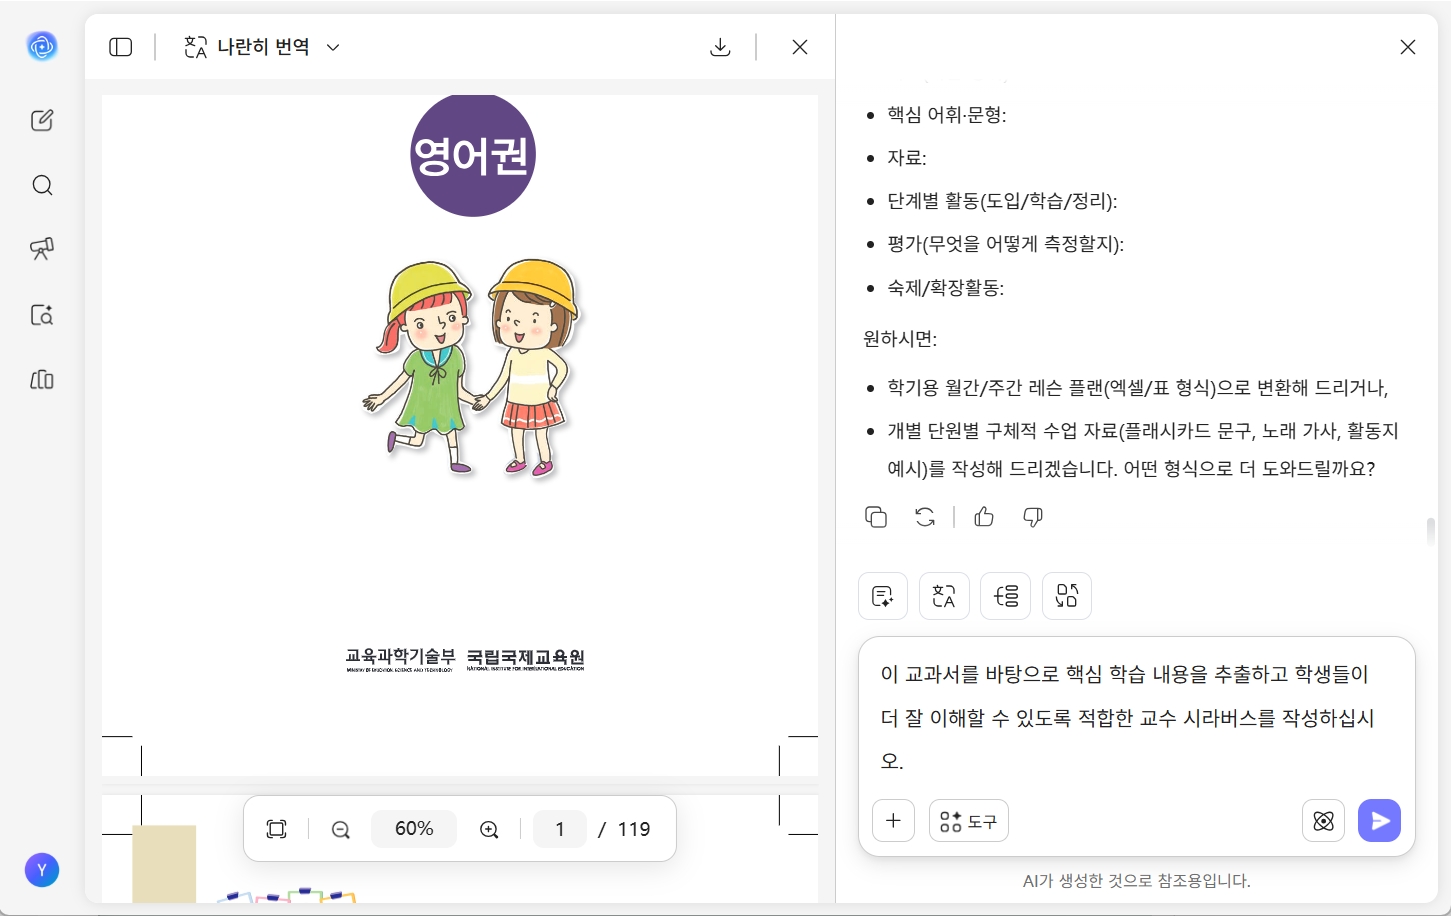Viewport: 1451px width, 916px height.
Task: Send the typed message
Action: click(1379, 820)
